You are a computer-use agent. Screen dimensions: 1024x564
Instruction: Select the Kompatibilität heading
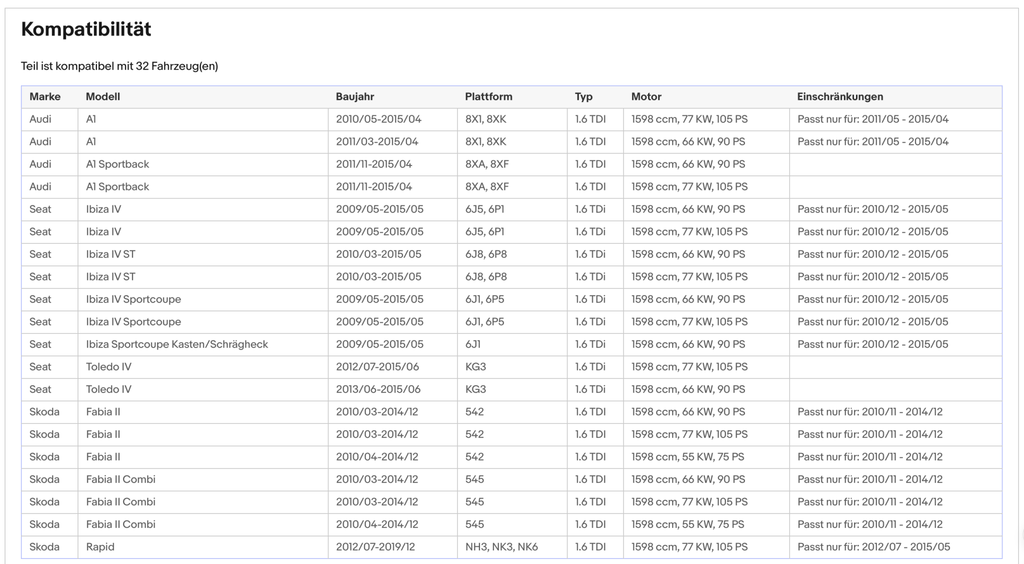click(x=86, y=29)
